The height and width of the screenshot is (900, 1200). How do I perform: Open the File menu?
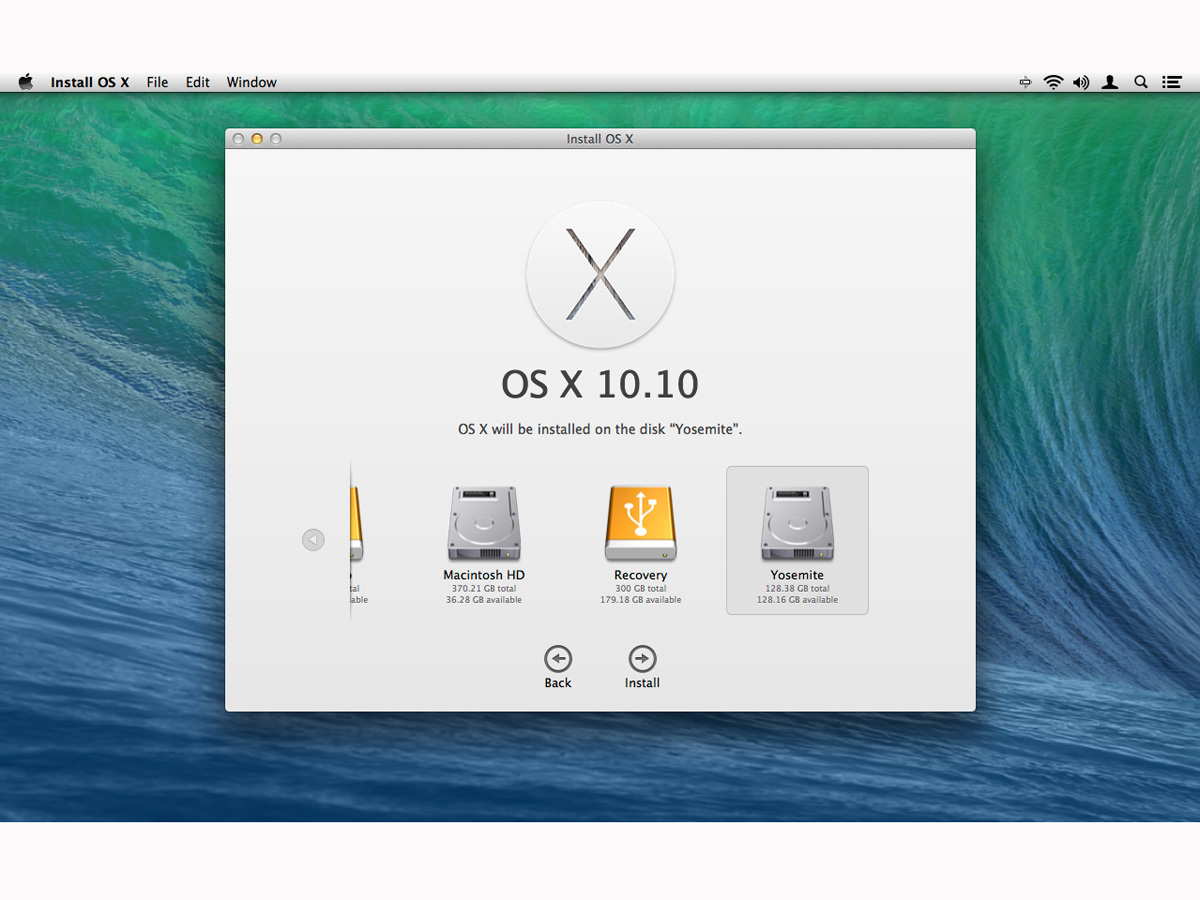(157, 82)
